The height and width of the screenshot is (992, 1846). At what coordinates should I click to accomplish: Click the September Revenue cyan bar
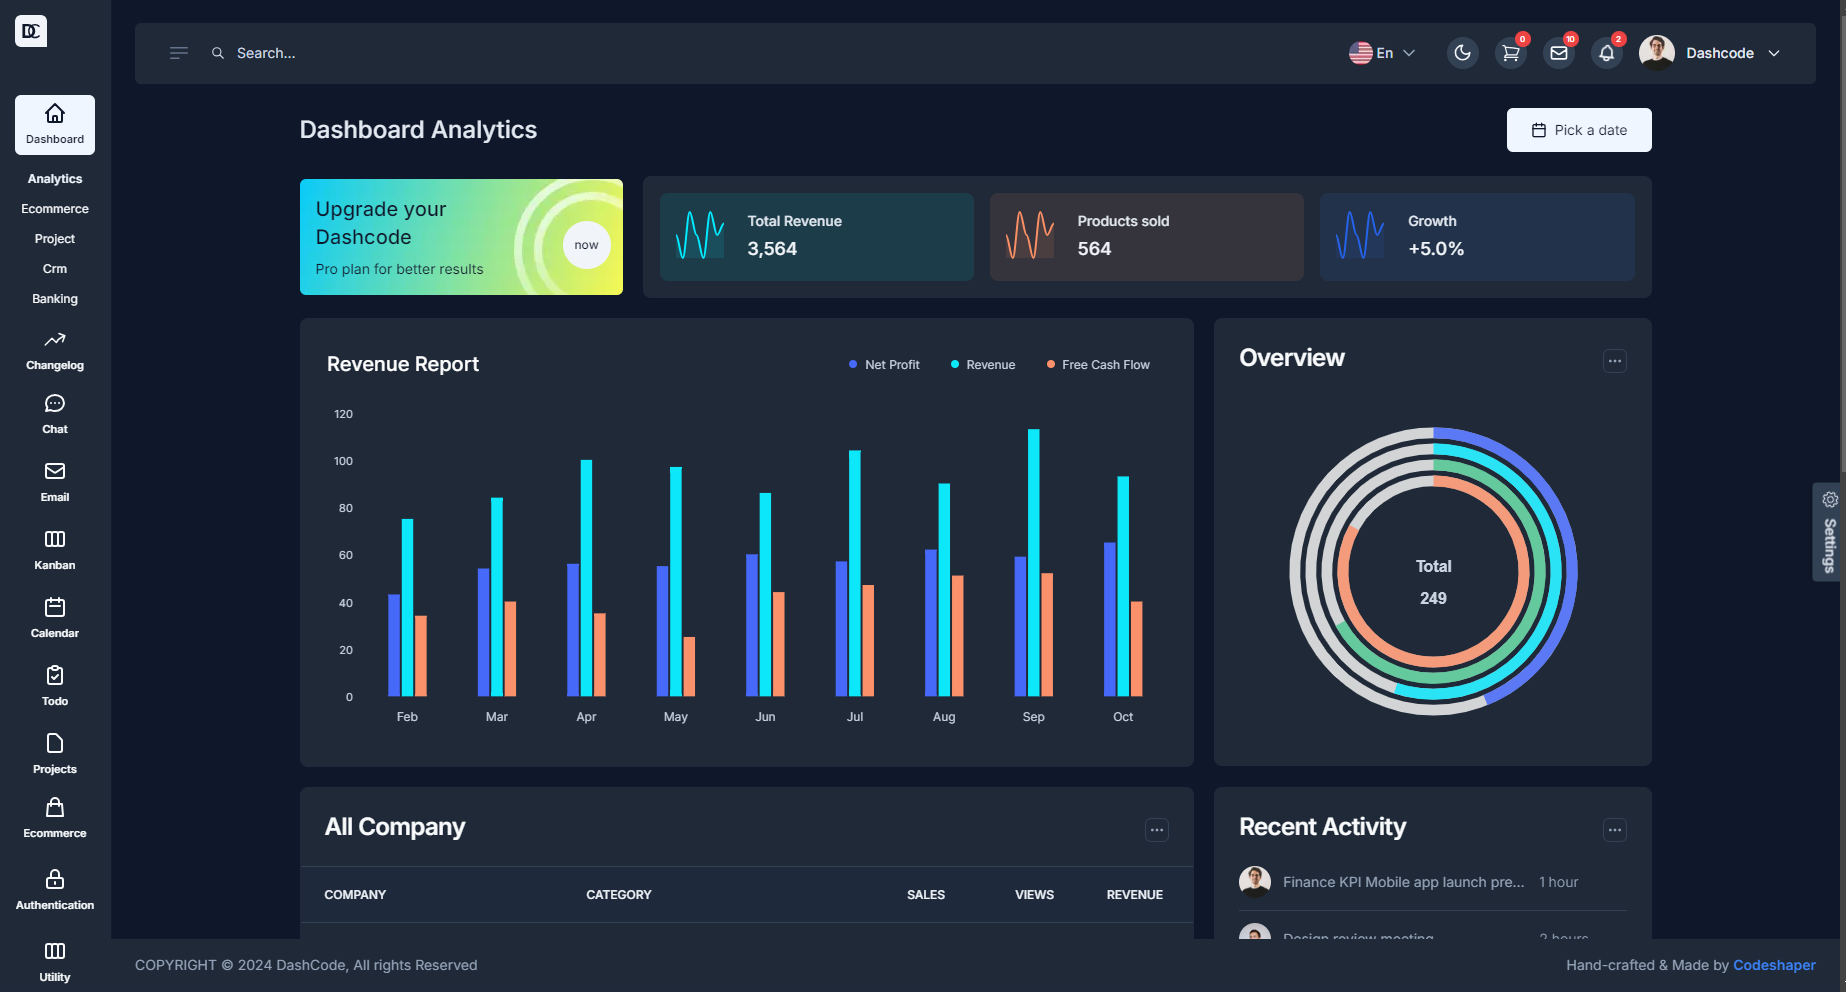pyautogui.click(x=1034, y=562)
